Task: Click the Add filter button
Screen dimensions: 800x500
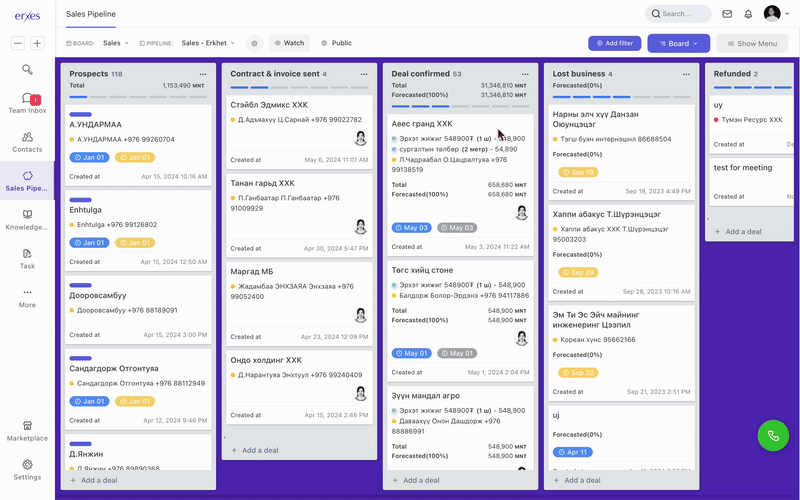Action: tap(614, 43)
